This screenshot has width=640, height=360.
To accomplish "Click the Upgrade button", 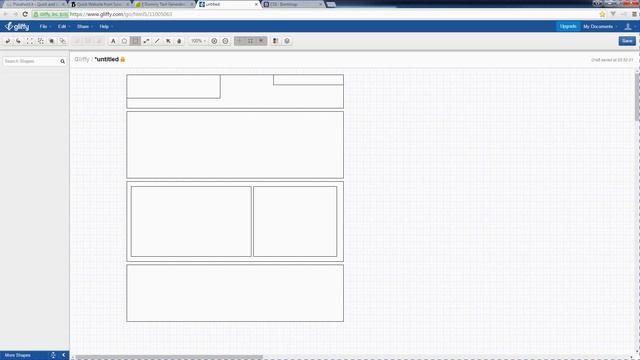I will 568,27.
